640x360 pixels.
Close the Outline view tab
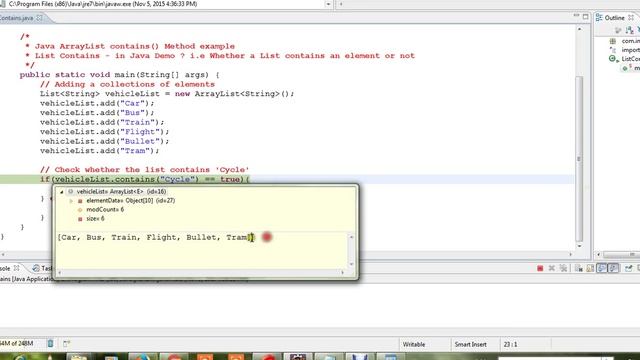[631, 18]
